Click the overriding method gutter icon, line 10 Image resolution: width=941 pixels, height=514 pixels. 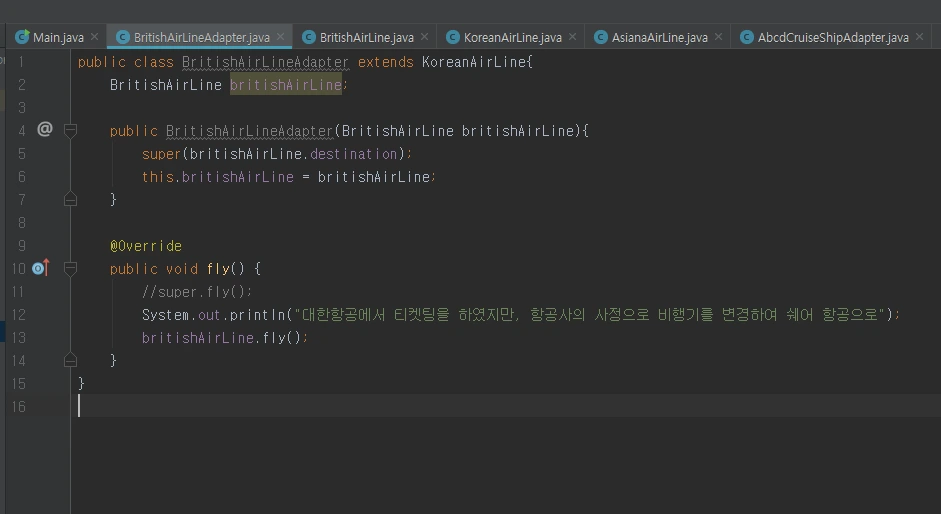coord(40,268)
